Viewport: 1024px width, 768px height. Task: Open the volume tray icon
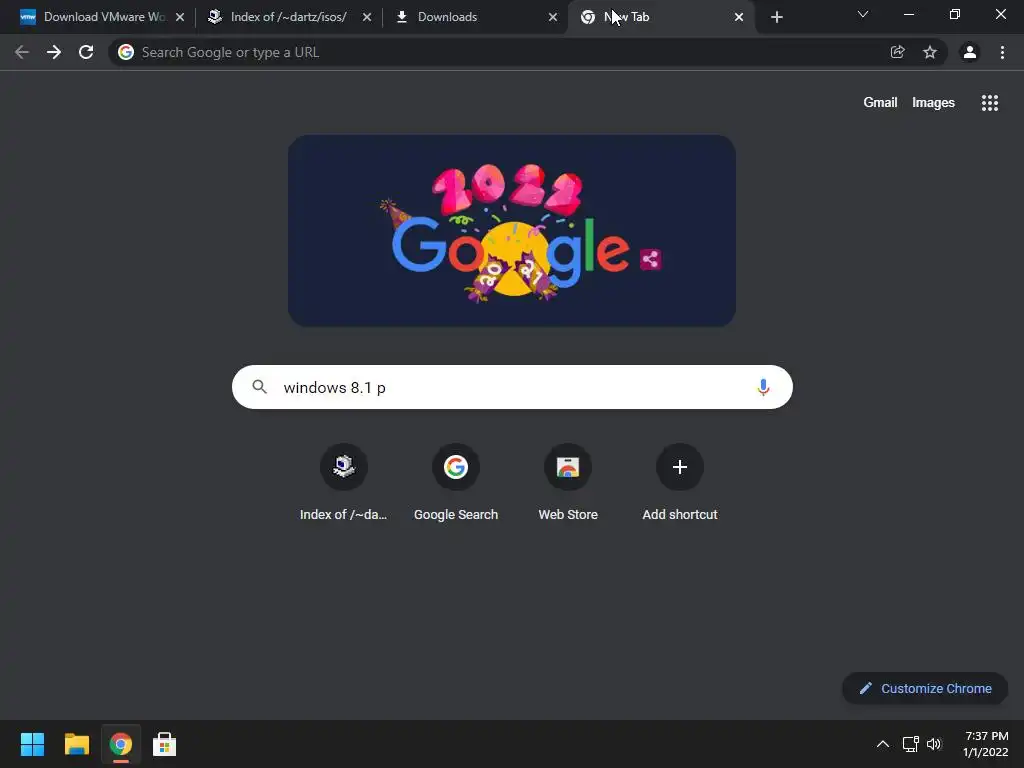(x=934, y=744)
